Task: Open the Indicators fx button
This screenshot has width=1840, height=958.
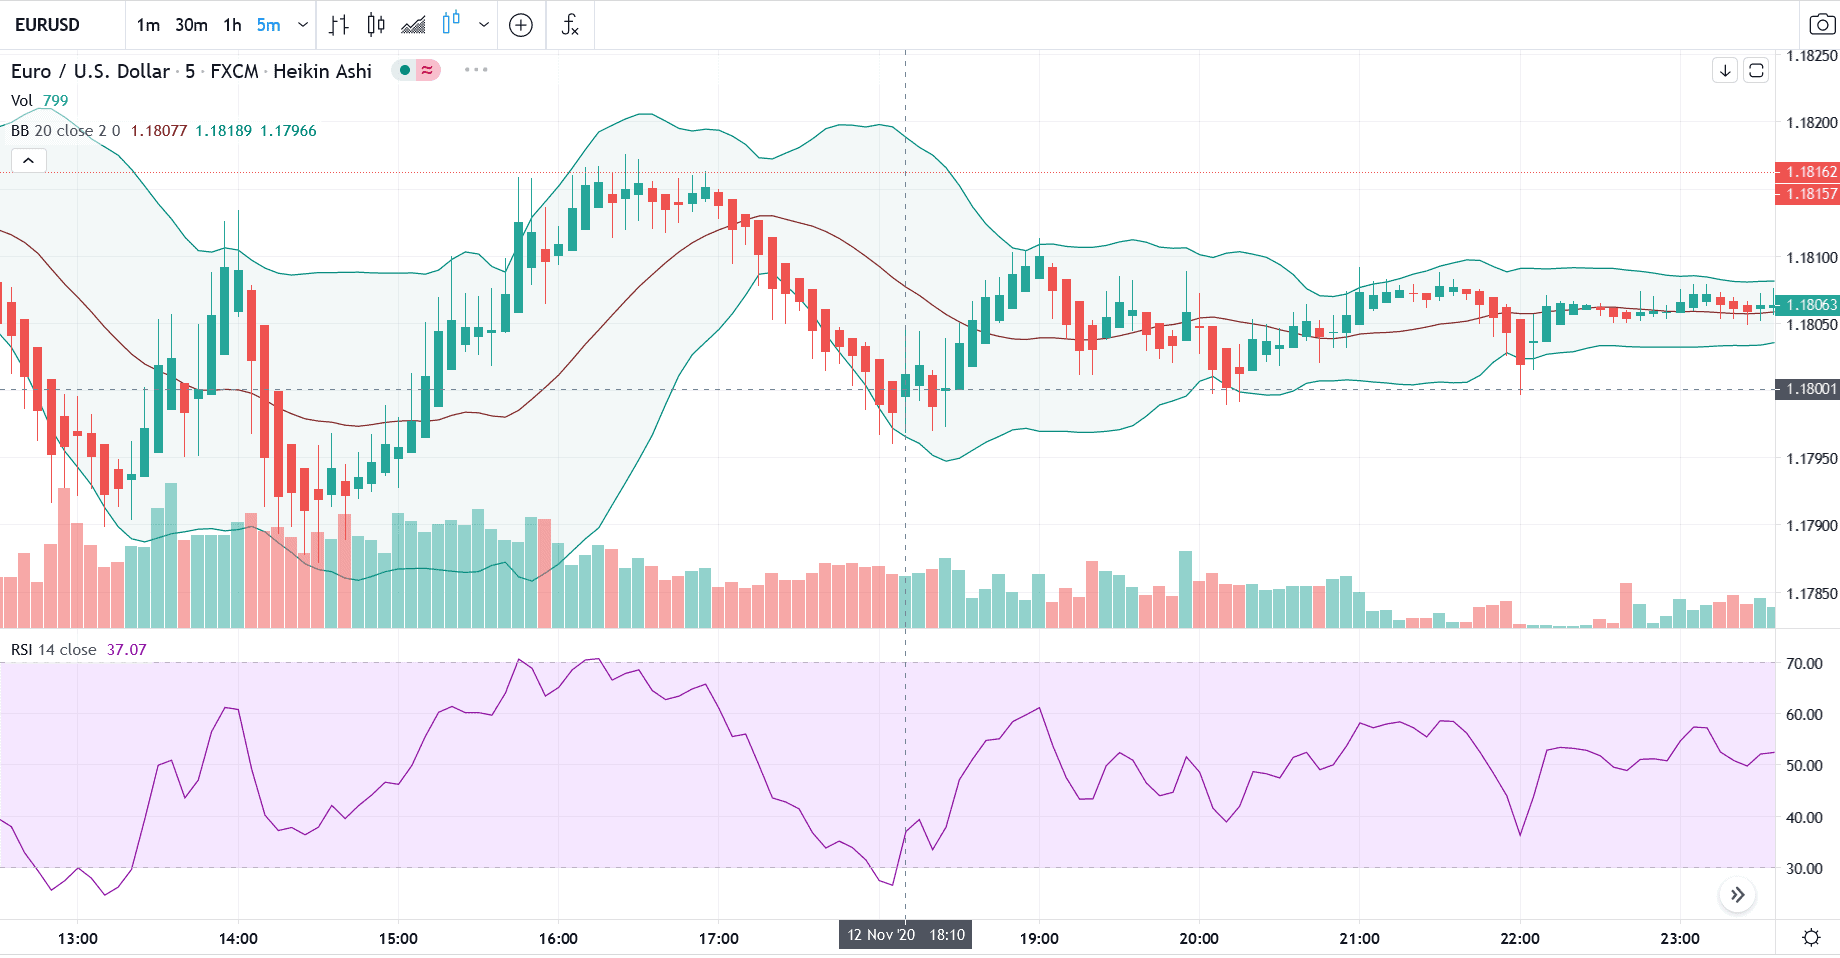Action: [570, 25]
